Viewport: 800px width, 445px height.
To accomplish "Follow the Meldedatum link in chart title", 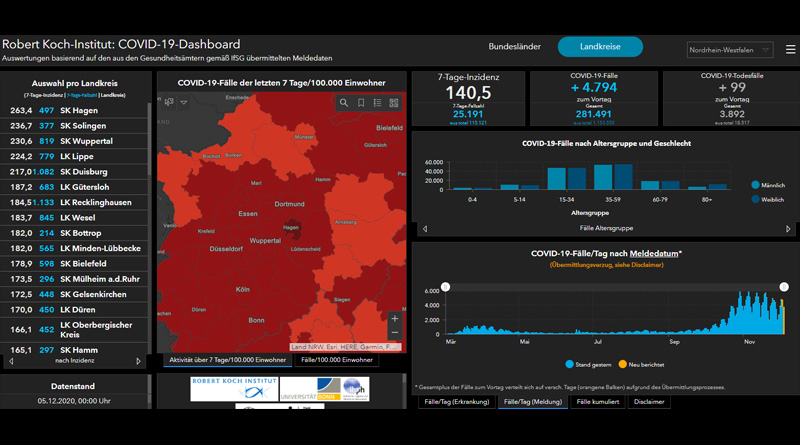I will 654,254.
